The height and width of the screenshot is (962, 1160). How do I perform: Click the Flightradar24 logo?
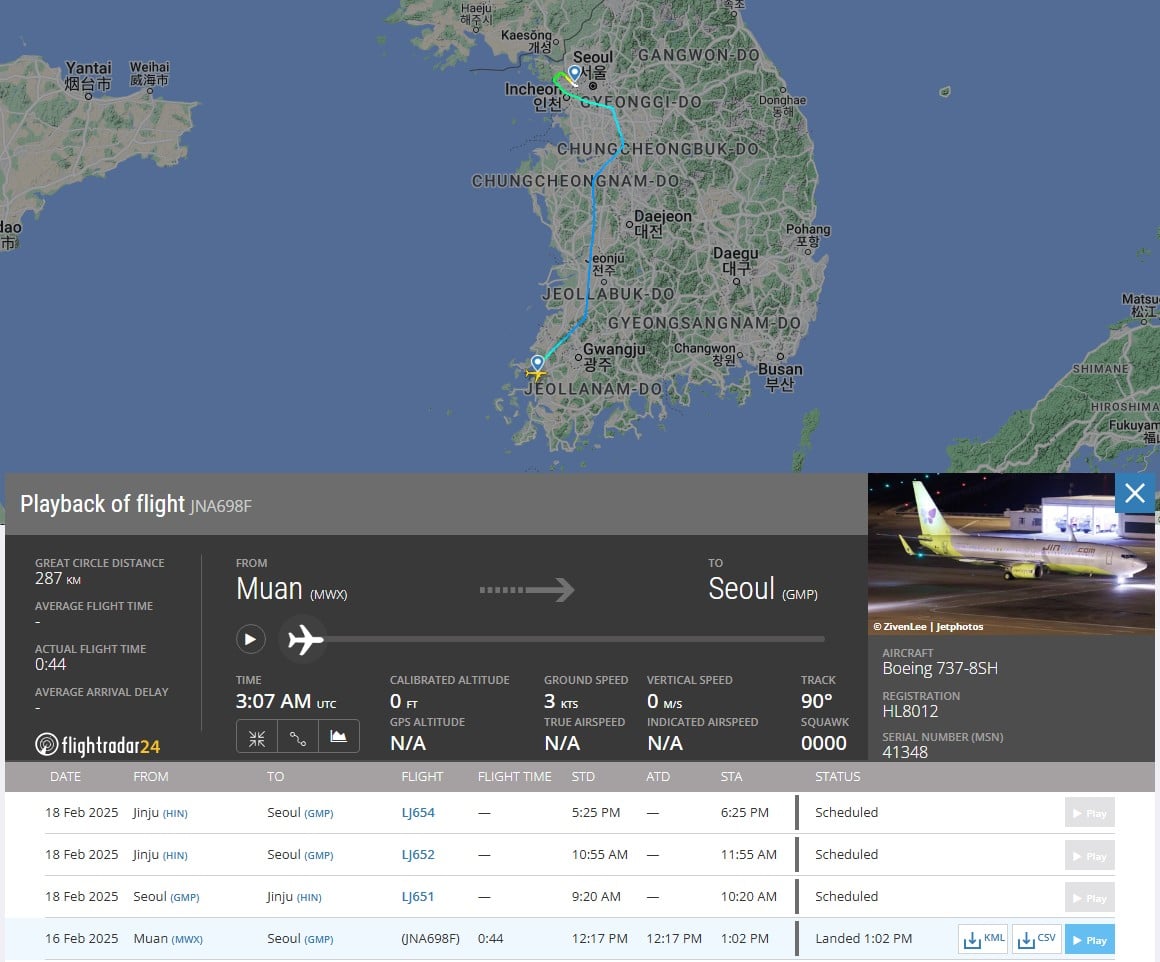click(x=98, y=744)
